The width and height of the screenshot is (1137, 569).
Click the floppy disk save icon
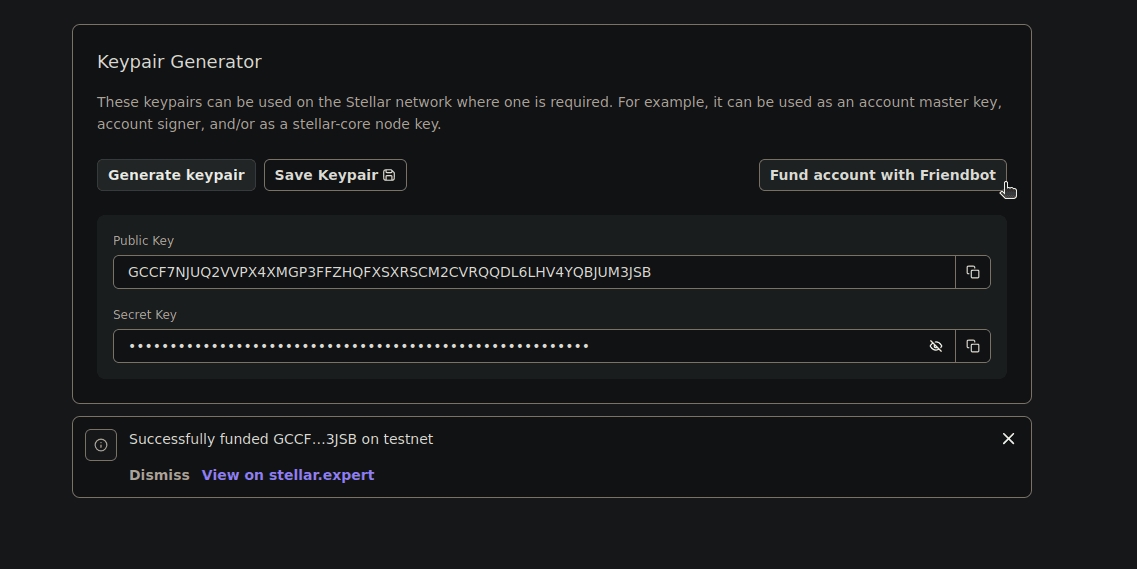[389, 175]
